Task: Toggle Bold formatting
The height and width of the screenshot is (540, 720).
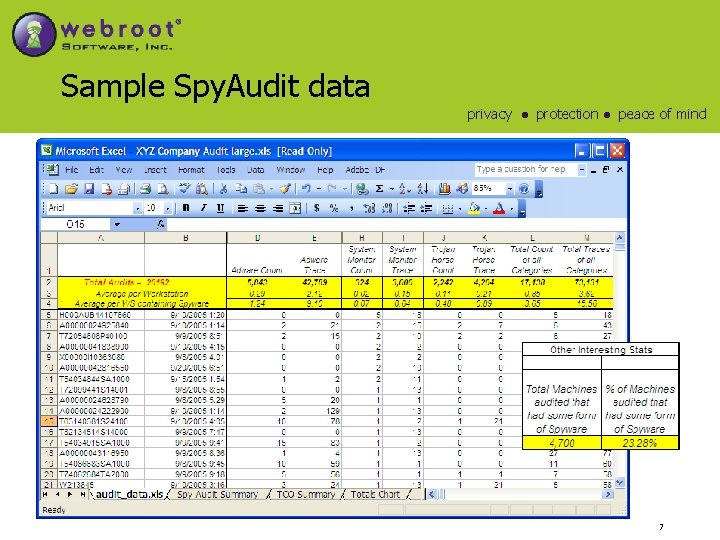Action: tap(186, 208)
